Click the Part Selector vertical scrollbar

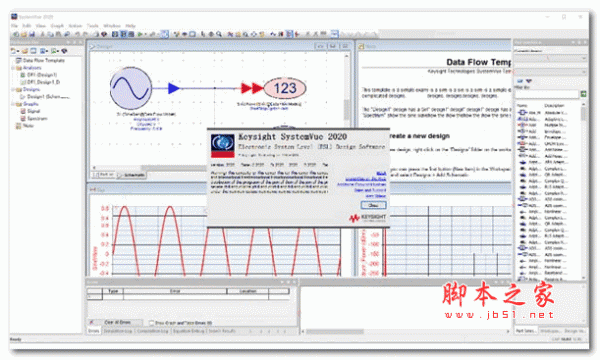click(584, 191)
